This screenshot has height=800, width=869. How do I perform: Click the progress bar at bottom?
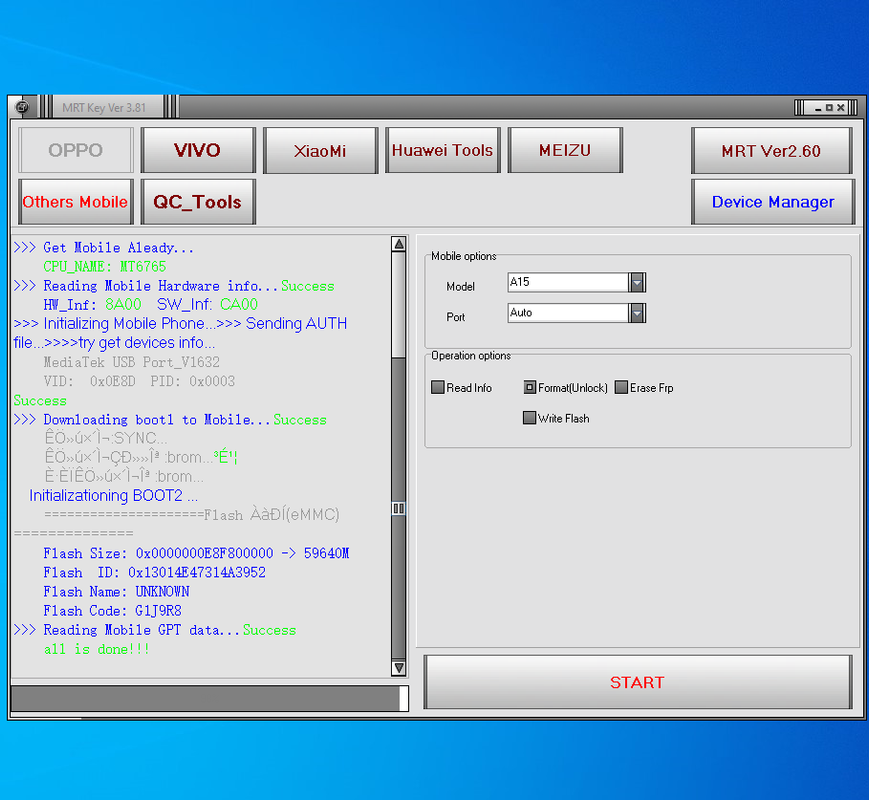[209, 699]
